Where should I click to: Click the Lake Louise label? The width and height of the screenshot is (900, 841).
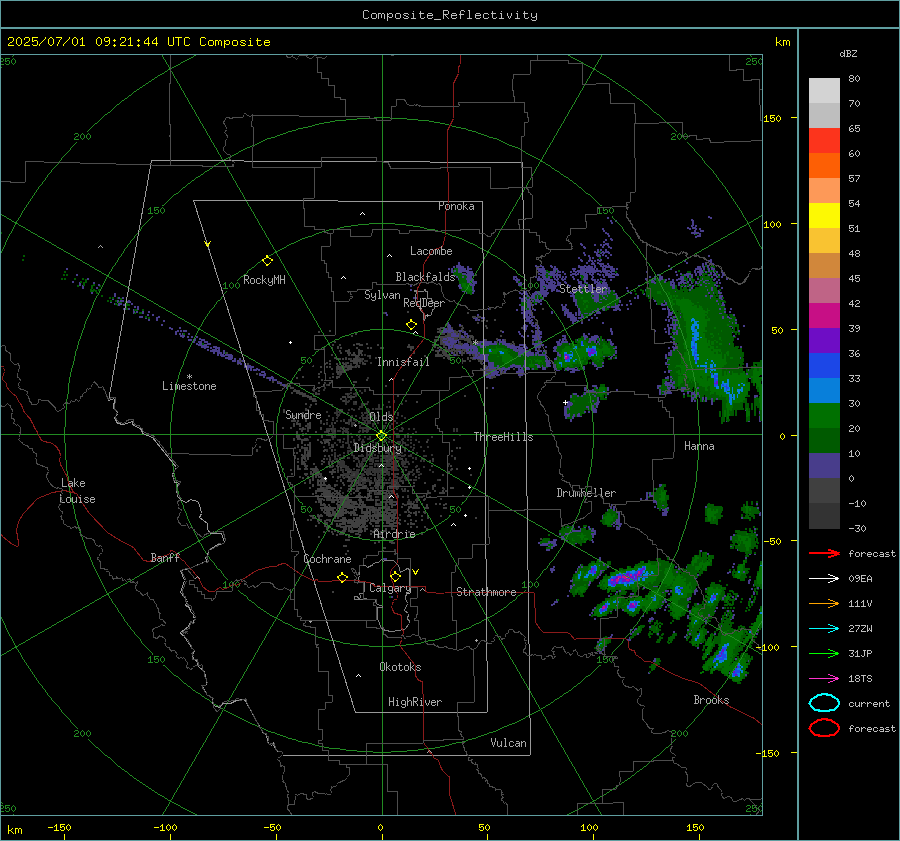point(77,491)
